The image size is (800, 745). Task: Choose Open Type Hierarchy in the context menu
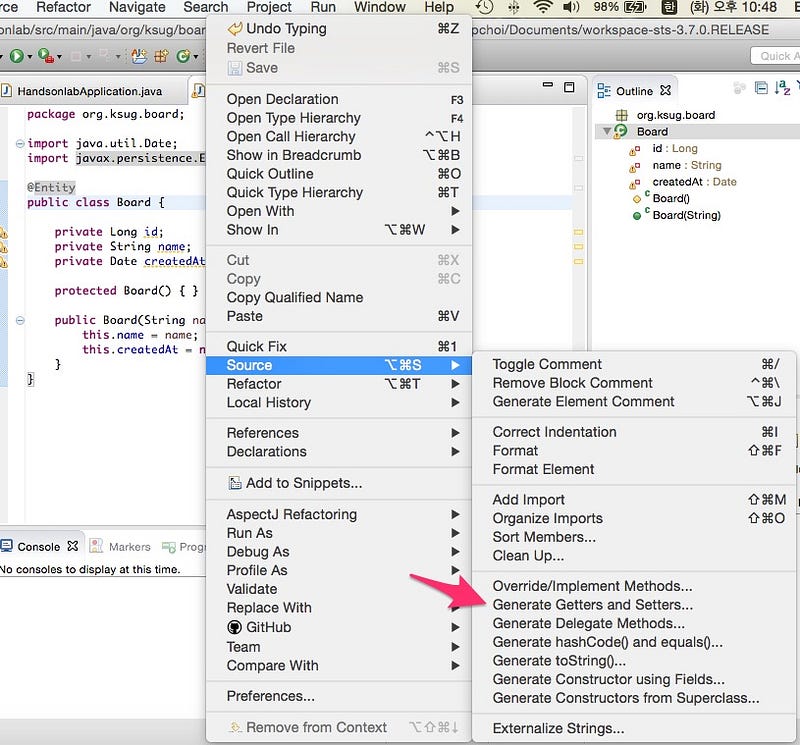(339, 118)
